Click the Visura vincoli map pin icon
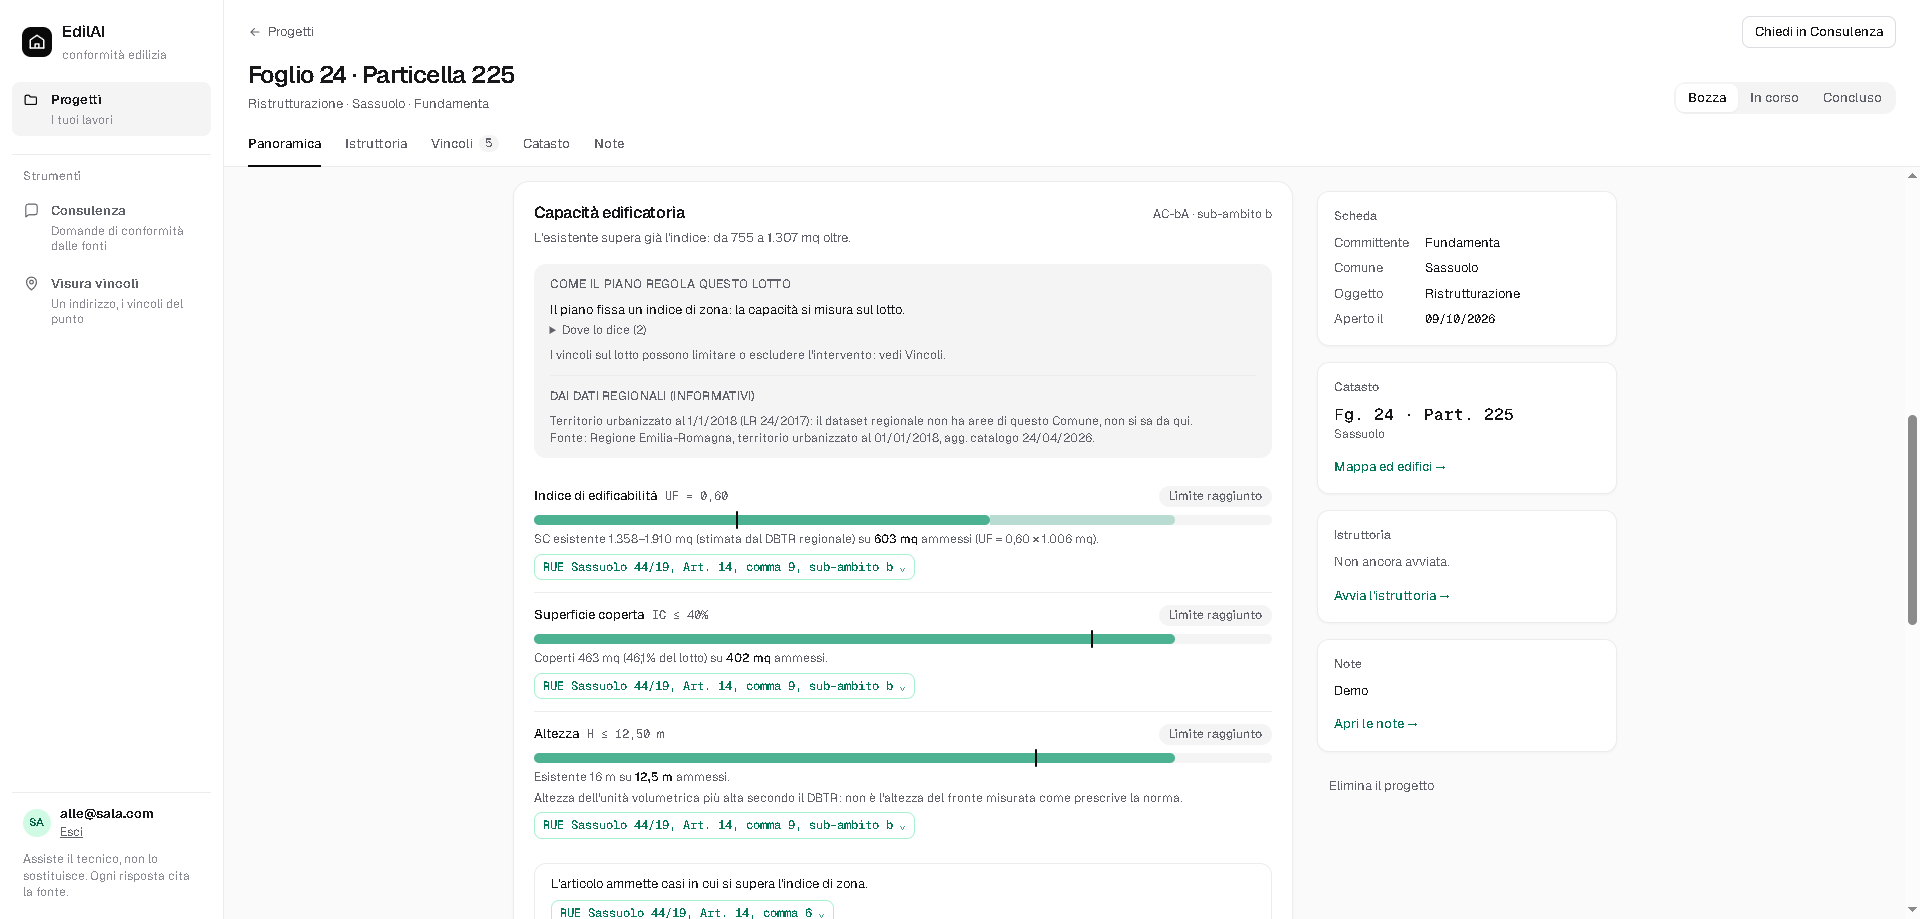This screenshot has width=1920, height=919. 31,284
